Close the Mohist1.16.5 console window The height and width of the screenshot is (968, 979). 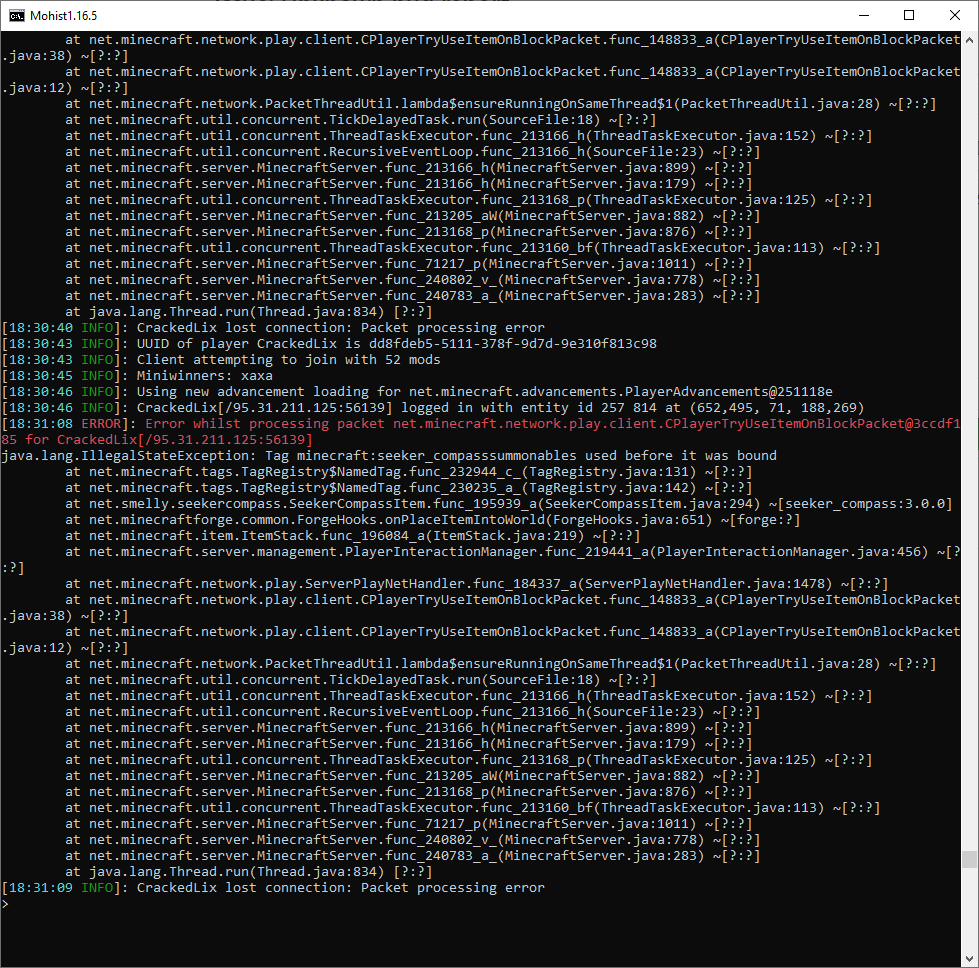coord(955,16)
